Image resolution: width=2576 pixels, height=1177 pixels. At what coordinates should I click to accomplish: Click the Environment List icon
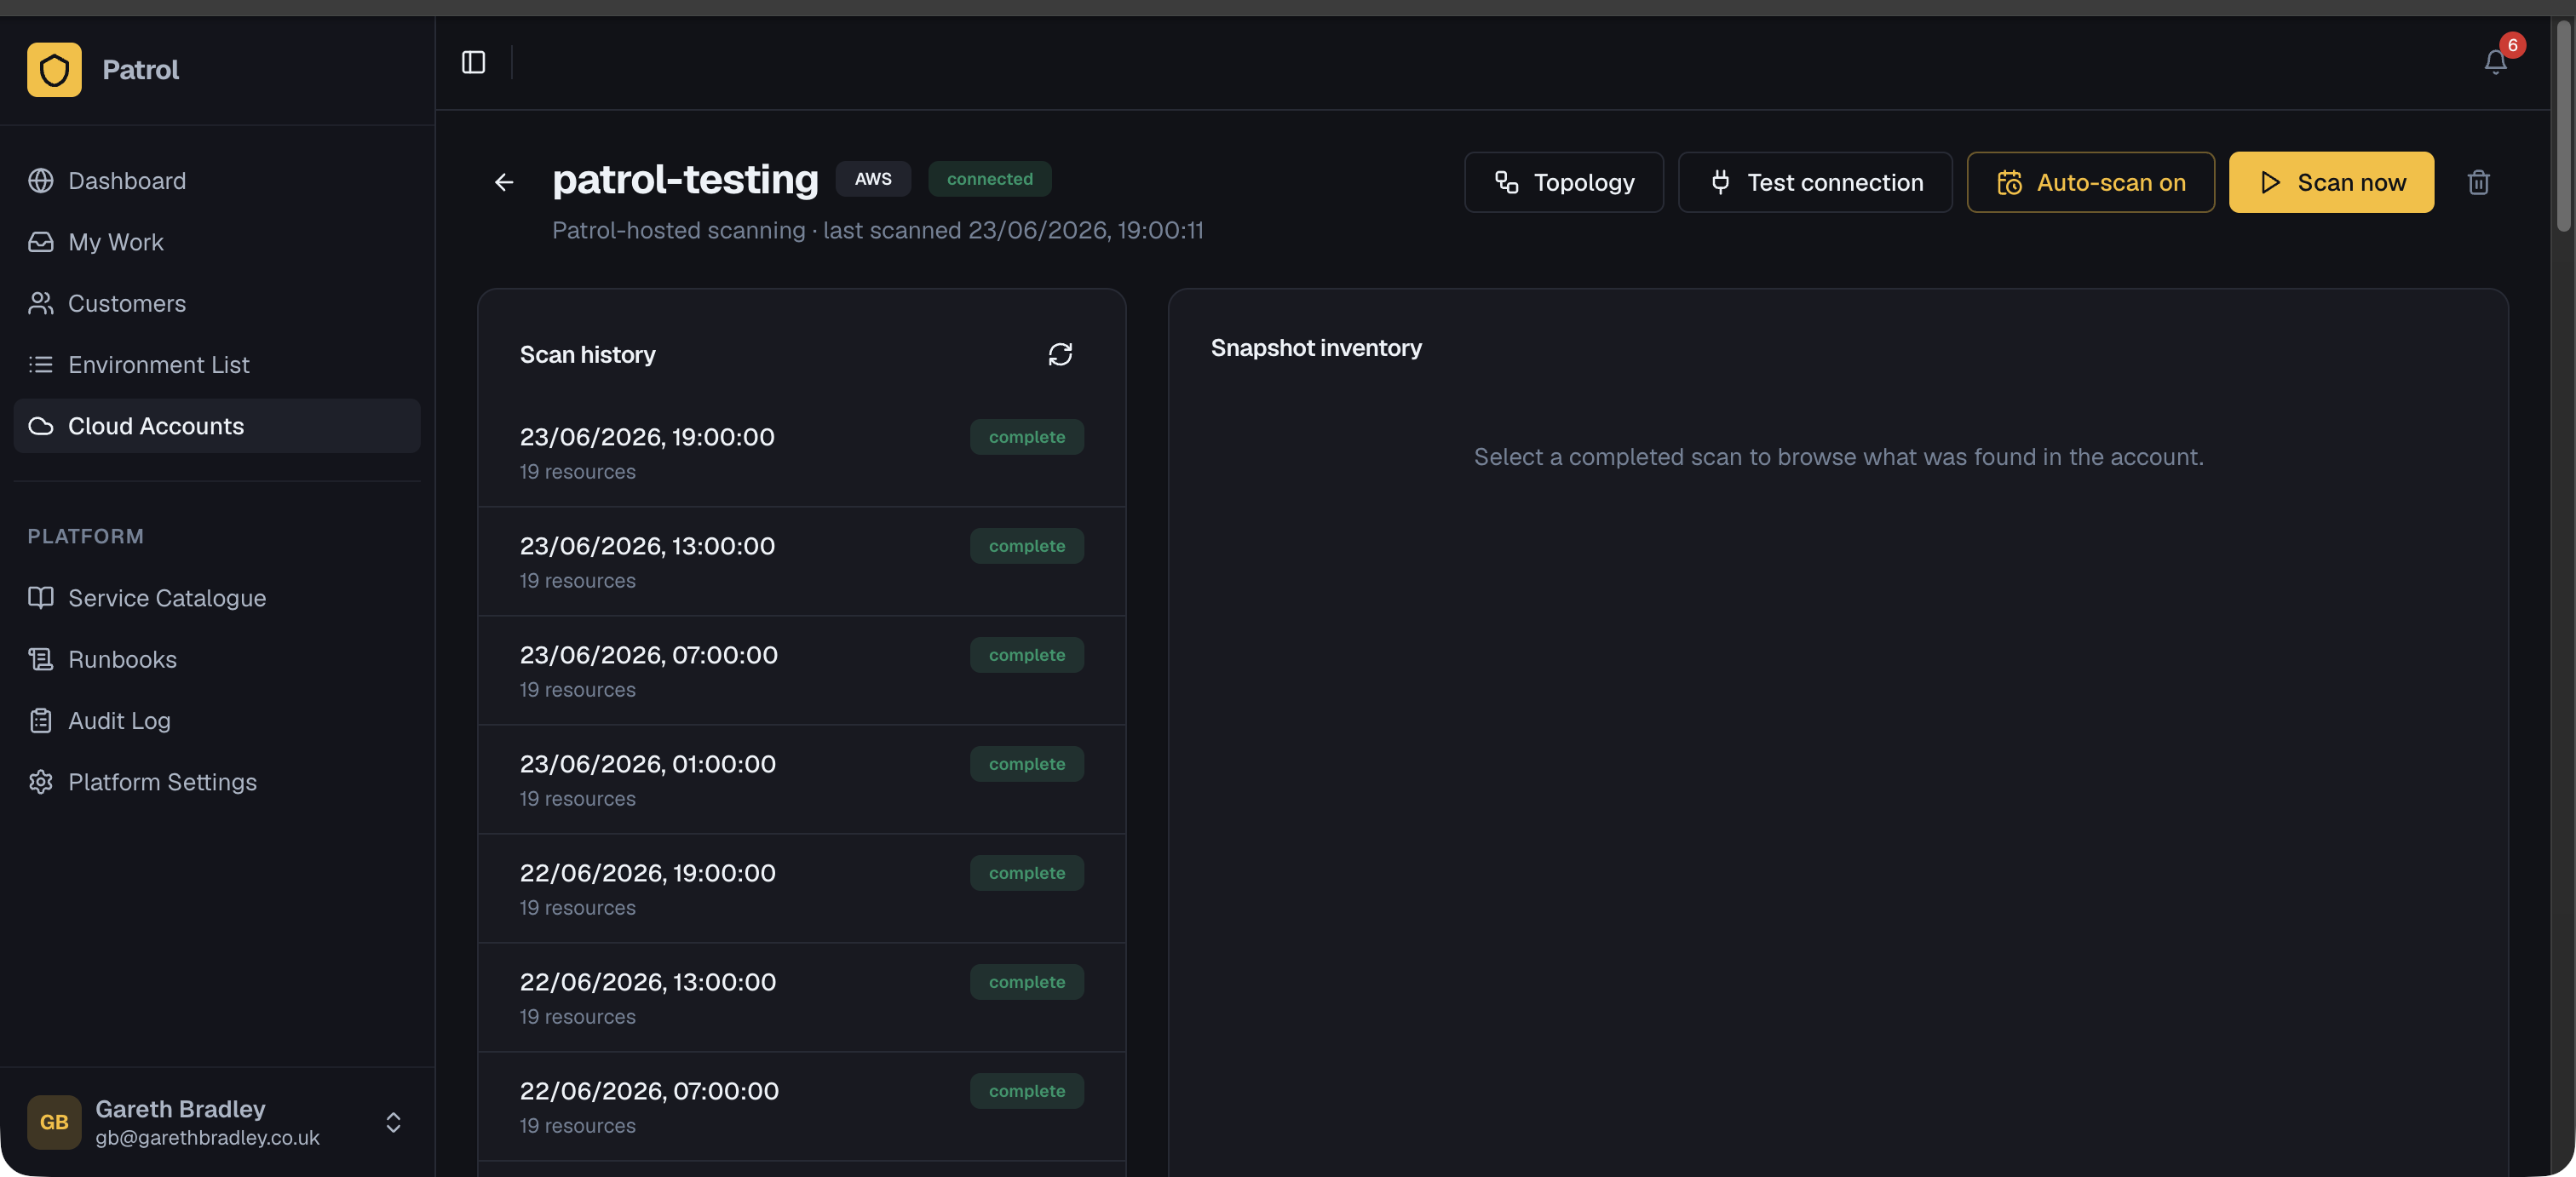point(41,364)
